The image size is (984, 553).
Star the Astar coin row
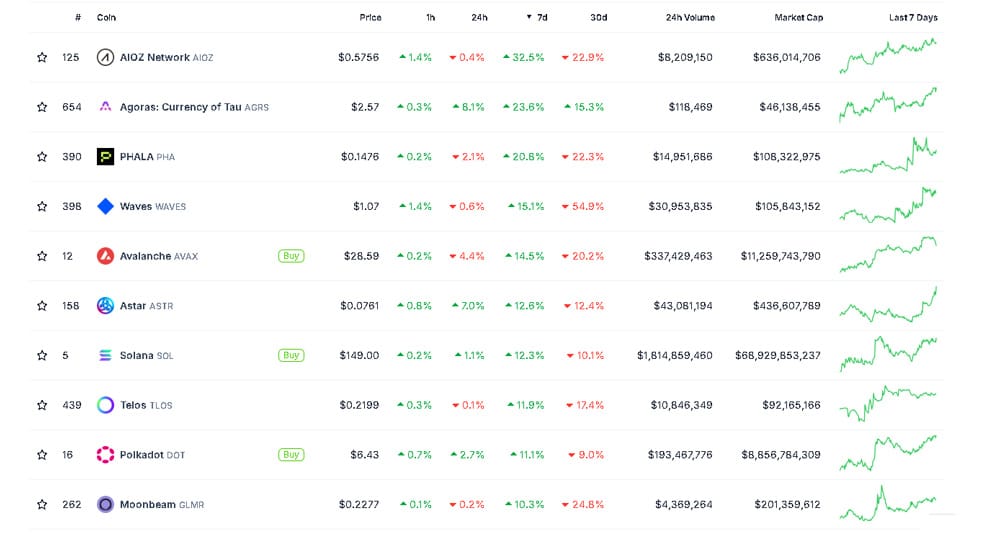point(42,306)
